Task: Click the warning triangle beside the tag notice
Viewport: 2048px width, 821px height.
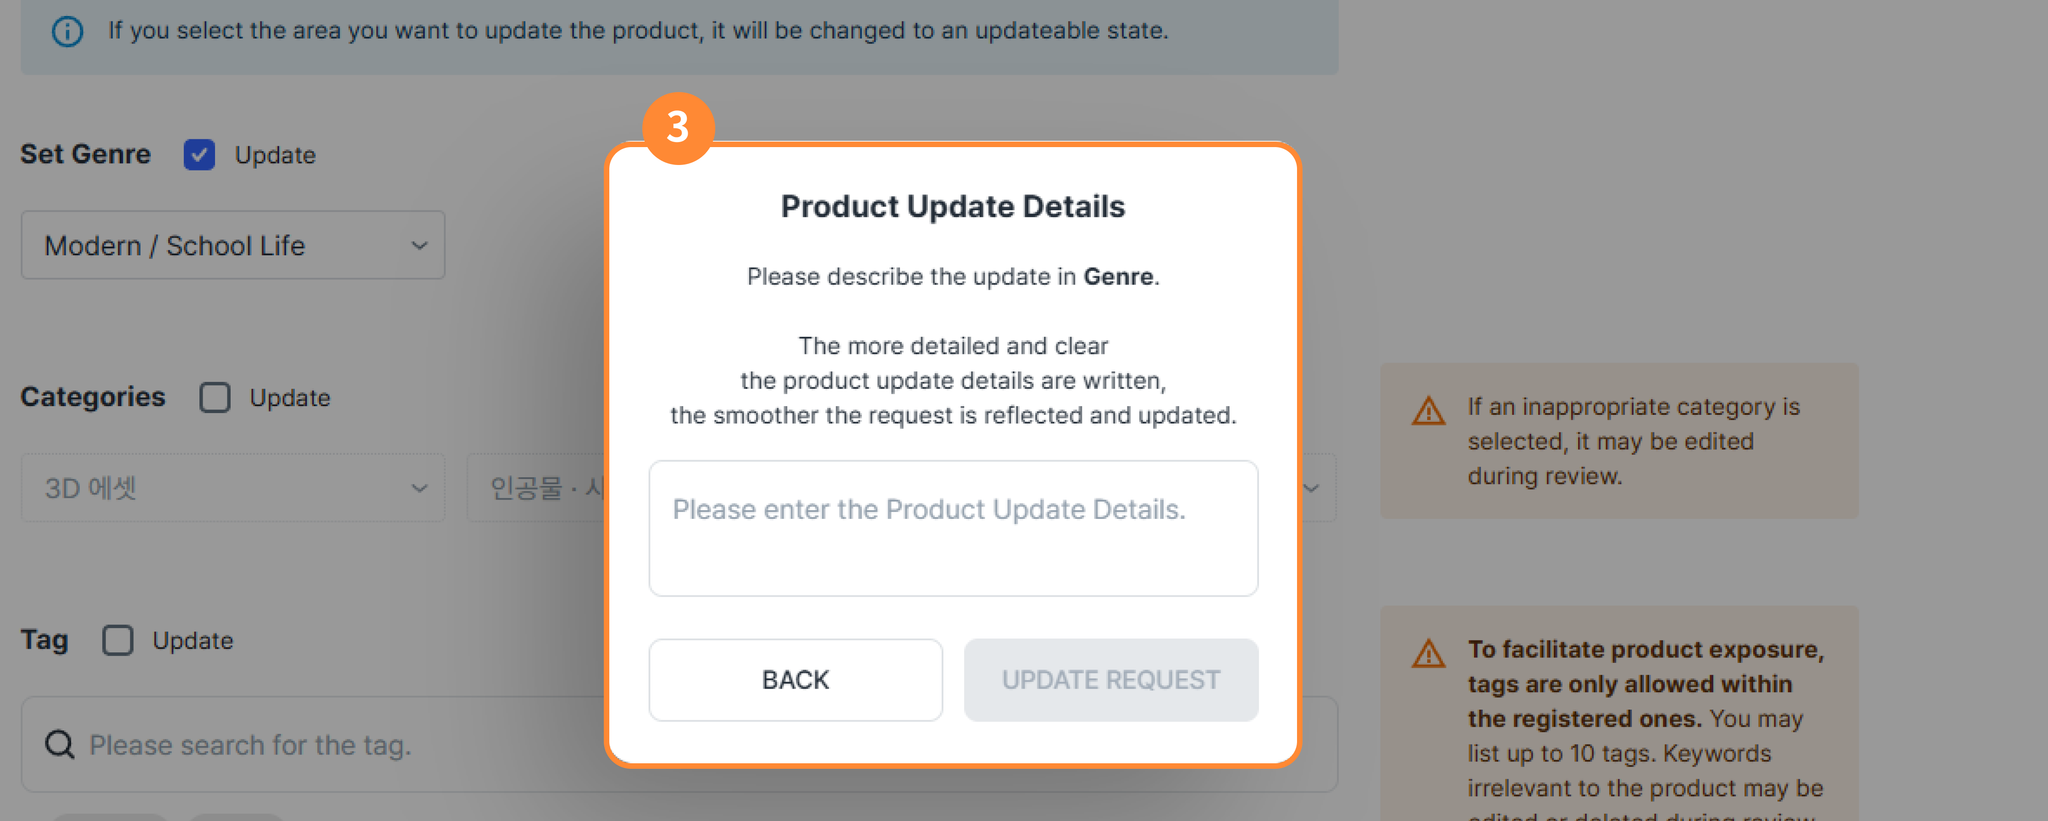Action: point(1428,653)
